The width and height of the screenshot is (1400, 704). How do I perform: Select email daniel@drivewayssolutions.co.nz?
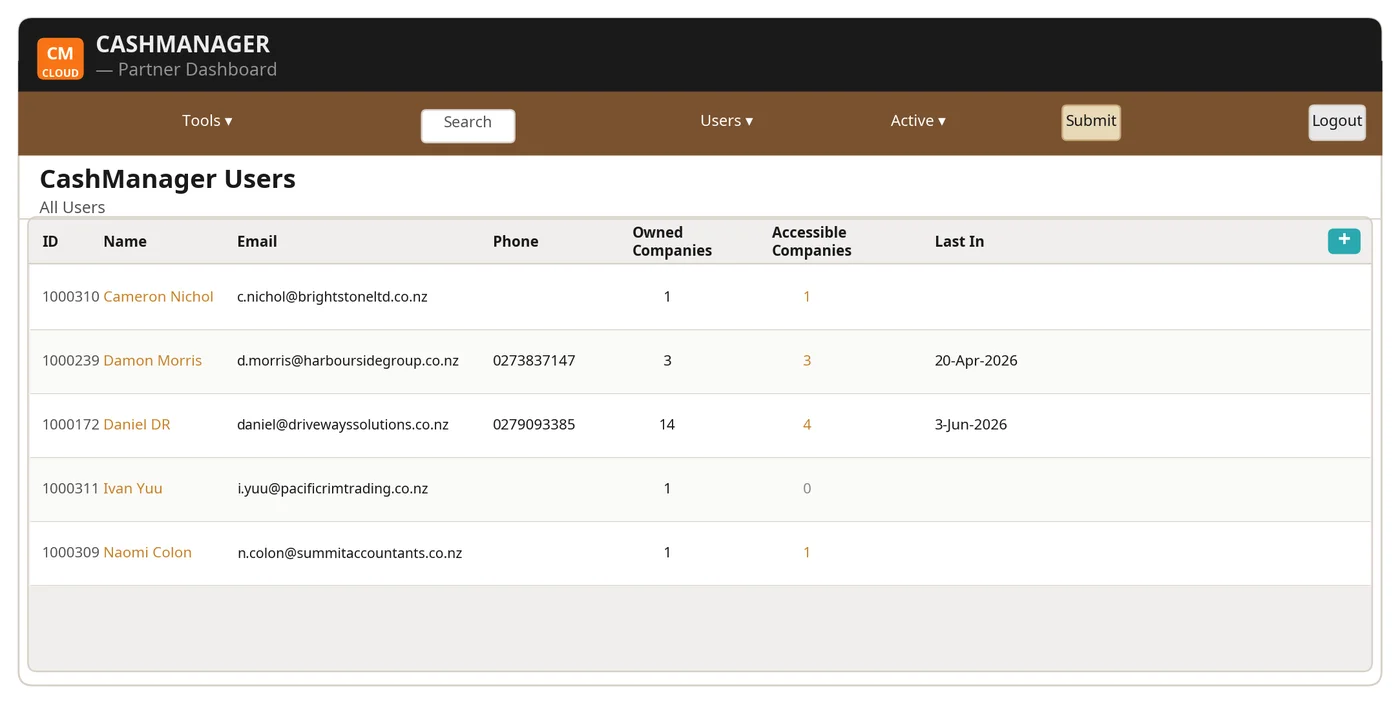[x=343, y=425]
